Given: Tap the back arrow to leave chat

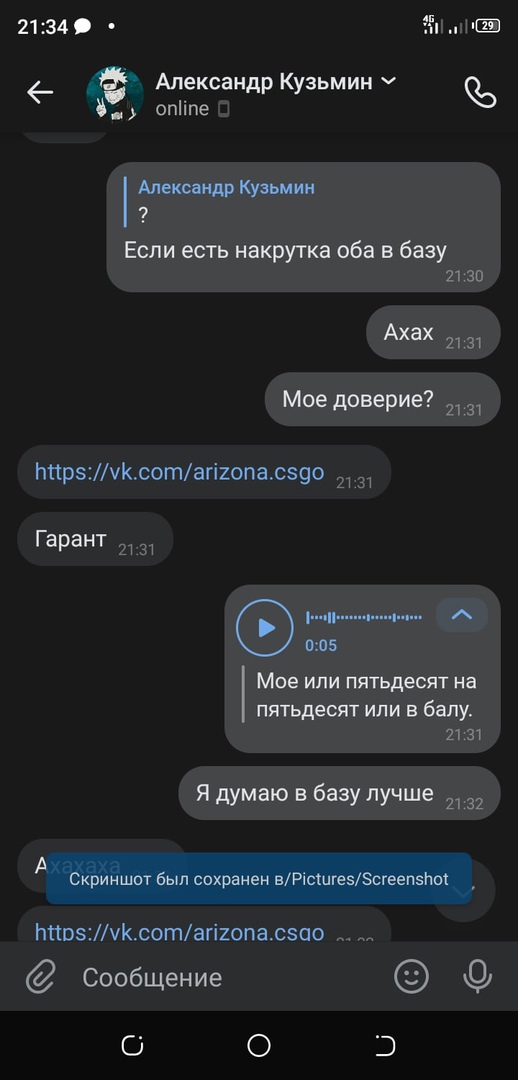Looking at the screenshot, I should coord(40,92).
